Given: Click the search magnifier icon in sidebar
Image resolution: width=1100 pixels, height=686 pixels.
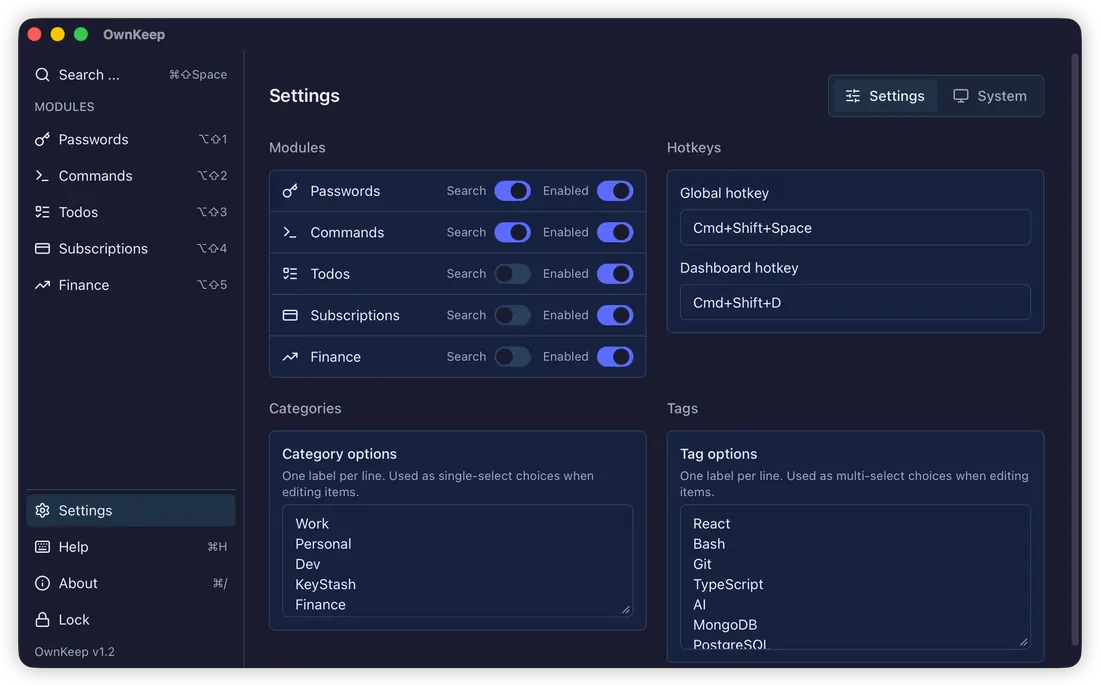Looking at the screenshot, I should 42,74.
